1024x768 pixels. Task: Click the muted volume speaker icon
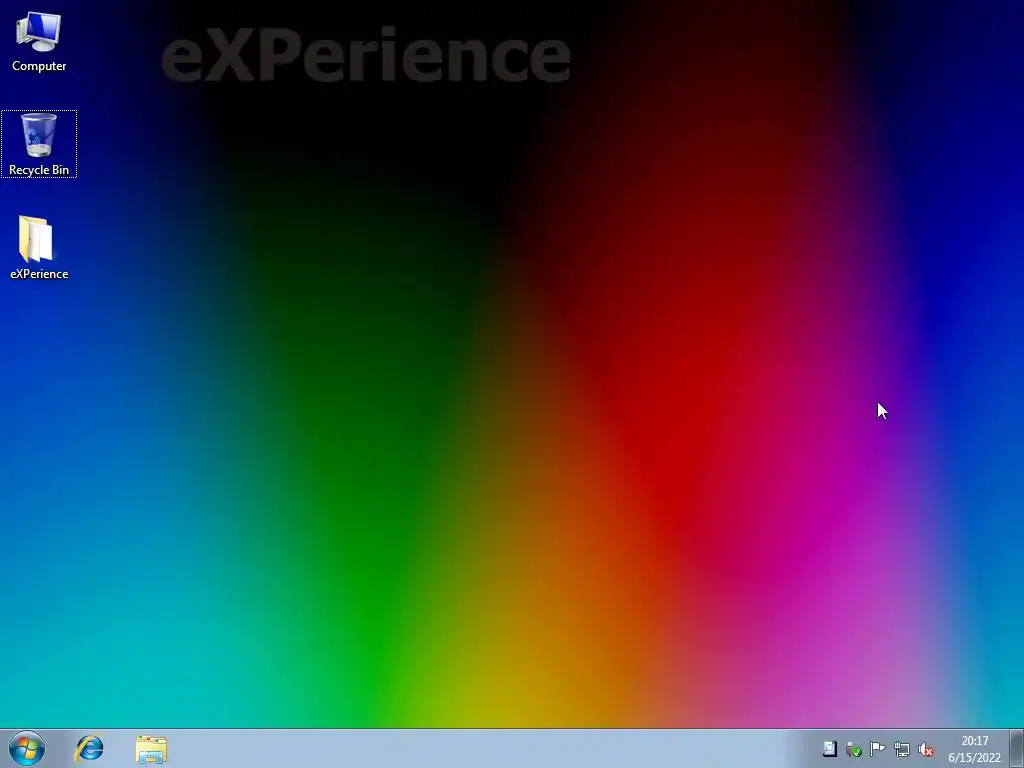click(926, 749)
